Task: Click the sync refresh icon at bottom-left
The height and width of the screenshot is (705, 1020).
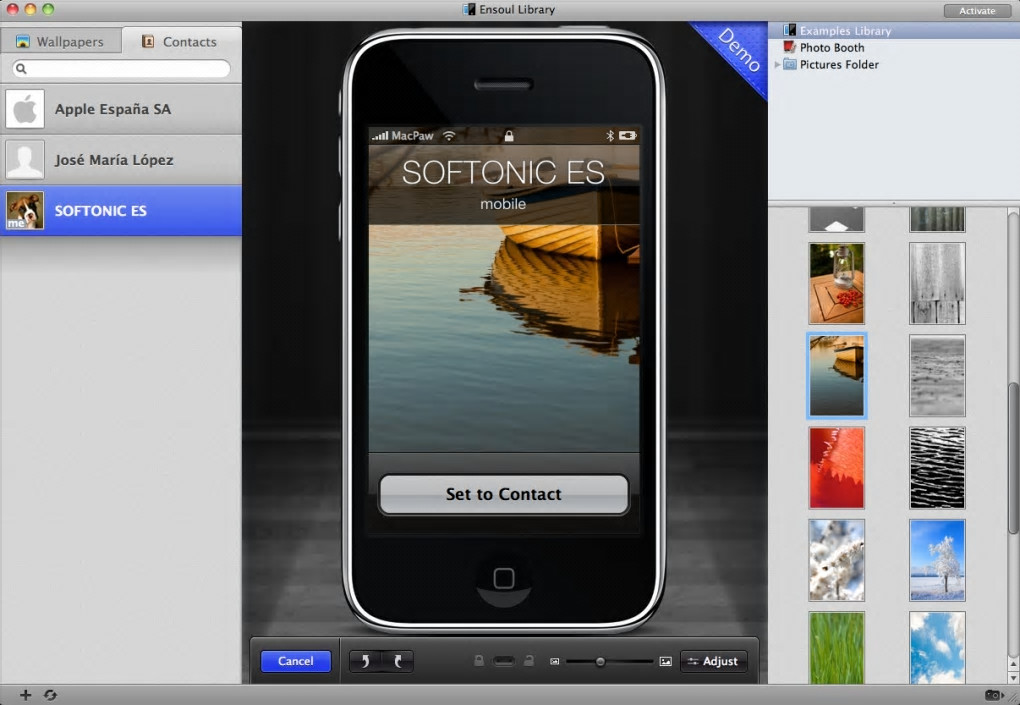Action: (50, 695)
